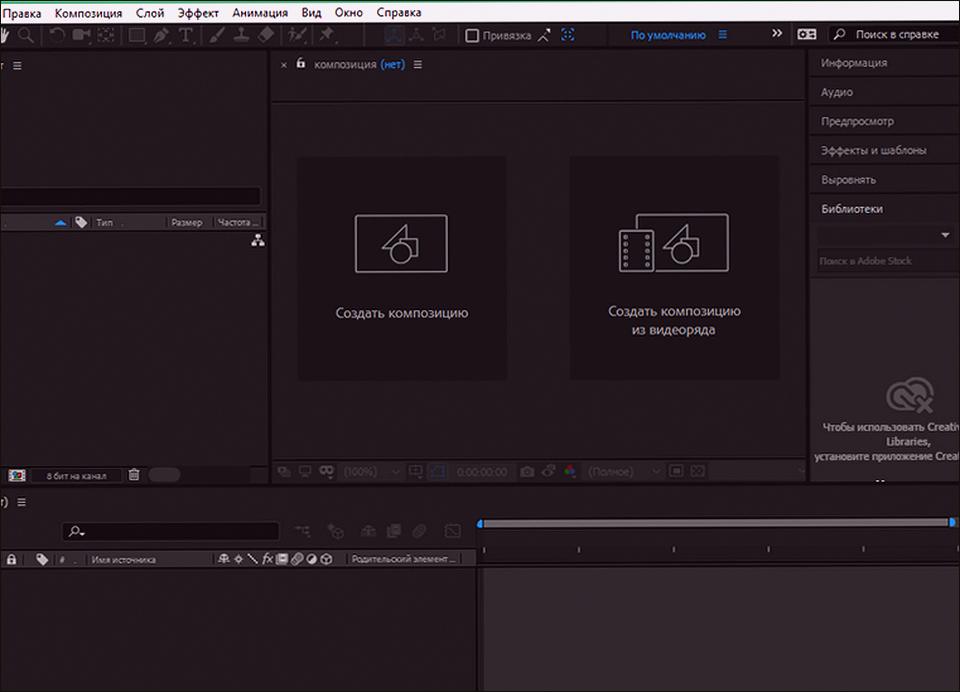This screenshot has width=960, height=692.
Task: Click the trash icon in Project panel
Action: point(134,475)
